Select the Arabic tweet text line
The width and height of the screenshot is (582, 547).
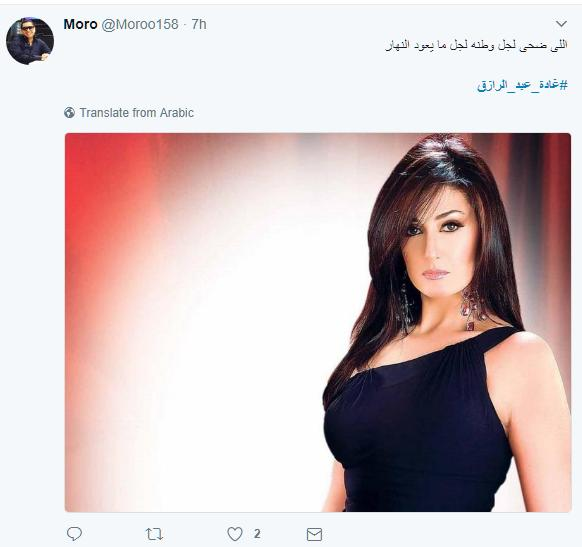click(477, 45)
